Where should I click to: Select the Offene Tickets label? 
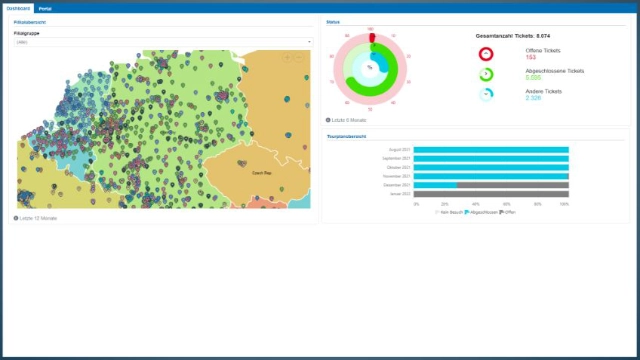[x=543, y=51]
